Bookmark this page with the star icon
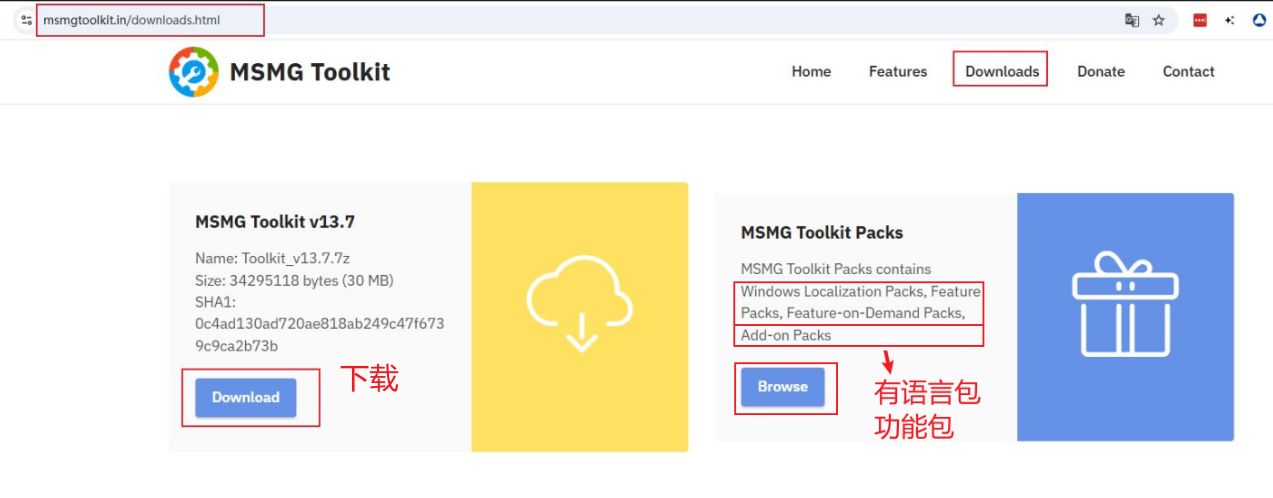The height and width of the screenshot is (498, 1273). (1159, 20)
